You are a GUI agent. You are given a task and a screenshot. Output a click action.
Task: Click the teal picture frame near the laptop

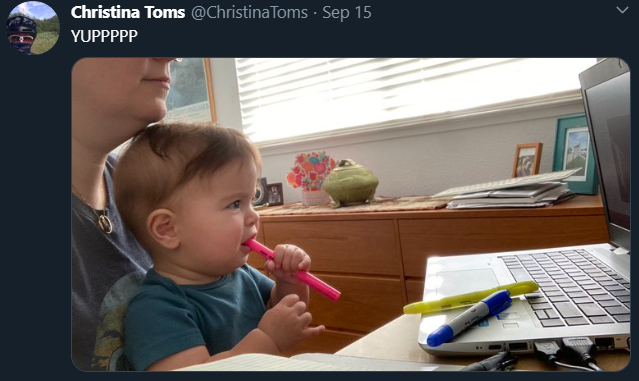(x=575, y=153)
